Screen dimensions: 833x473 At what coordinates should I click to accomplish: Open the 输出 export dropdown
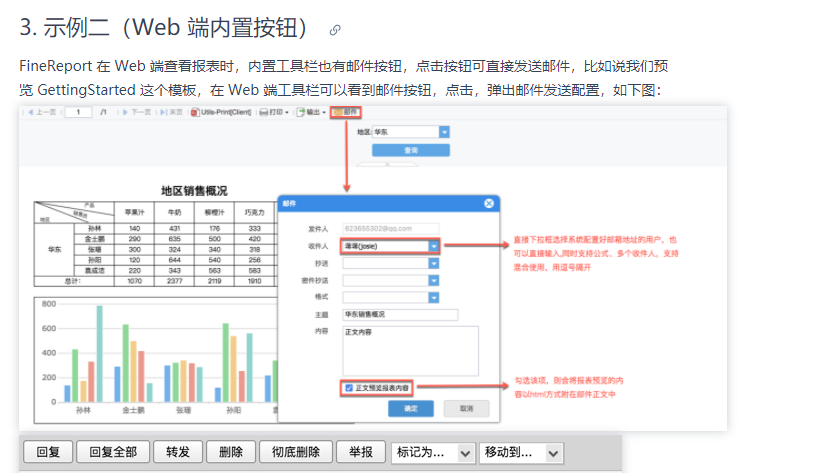point(311,112)
